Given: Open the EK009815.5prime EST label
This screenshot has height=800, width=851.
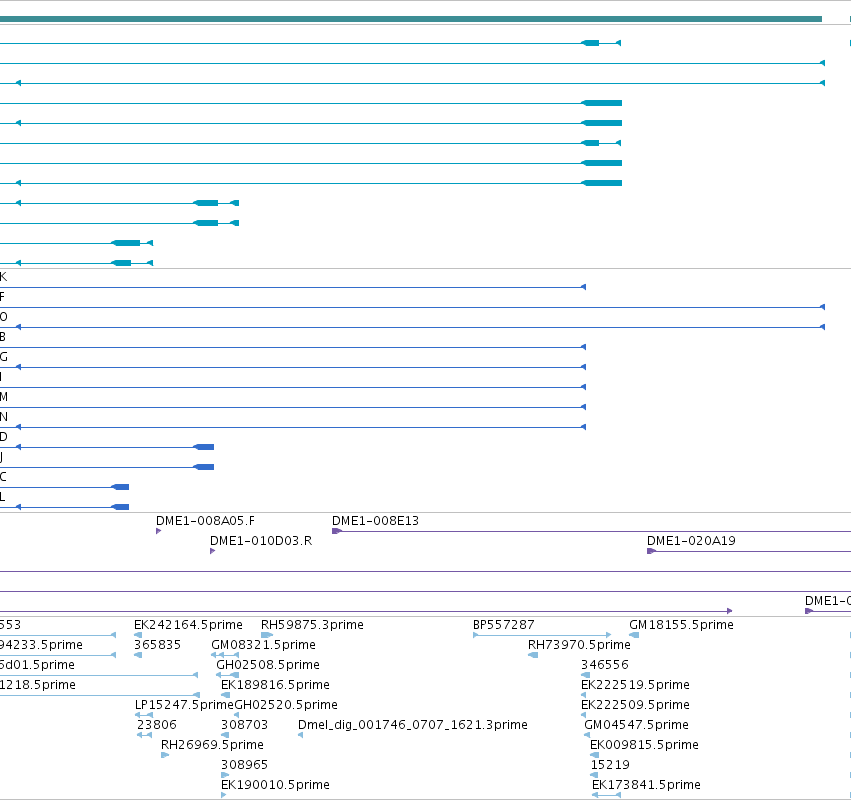Looking at the screenshot, I should click(x=644, y=745).
